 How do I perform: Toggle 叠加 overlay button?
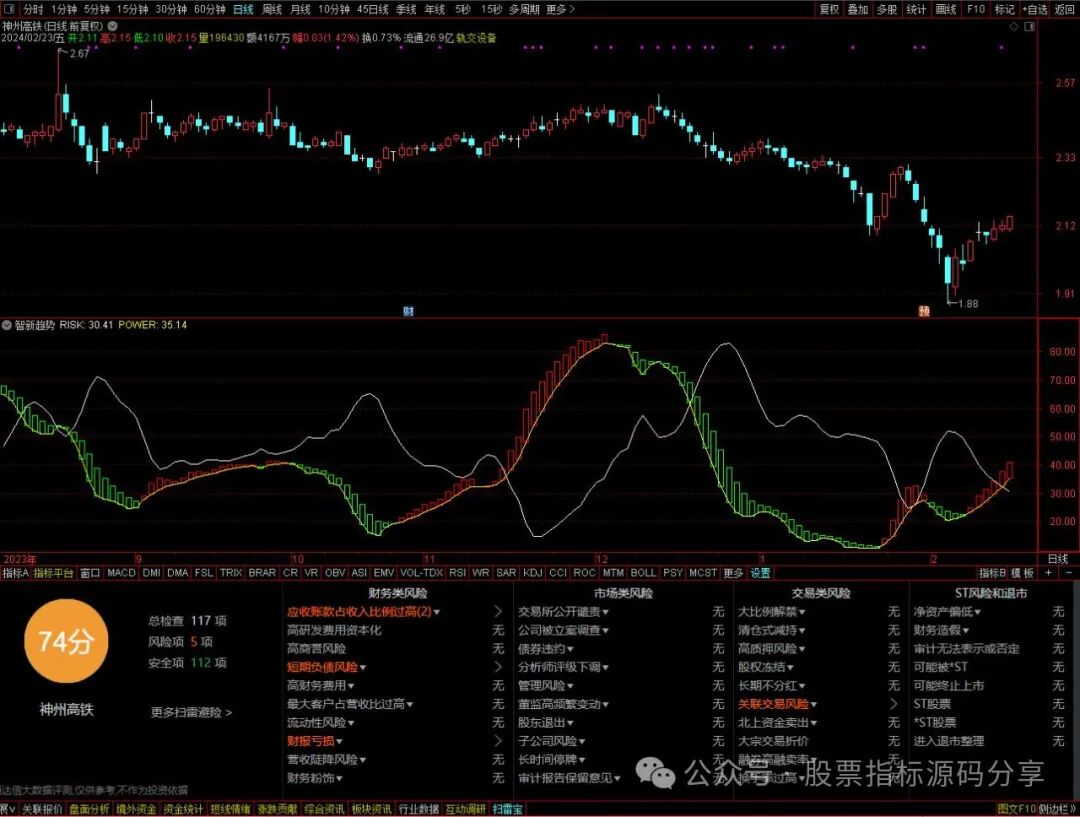(858, 9)
